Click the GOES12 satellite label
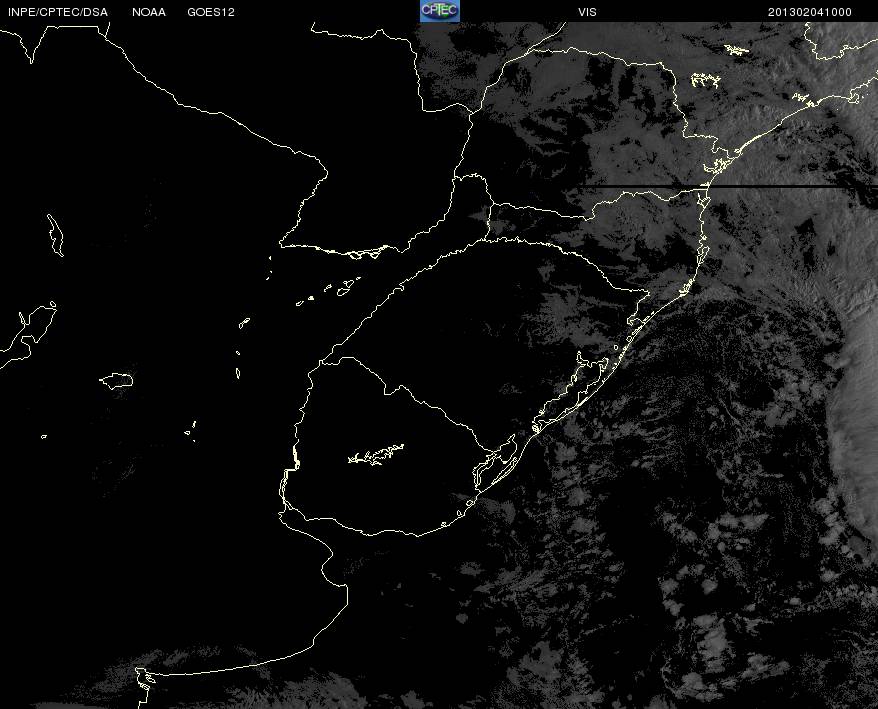The width and height of the screenshot is (878, 709). pos(211,12)
